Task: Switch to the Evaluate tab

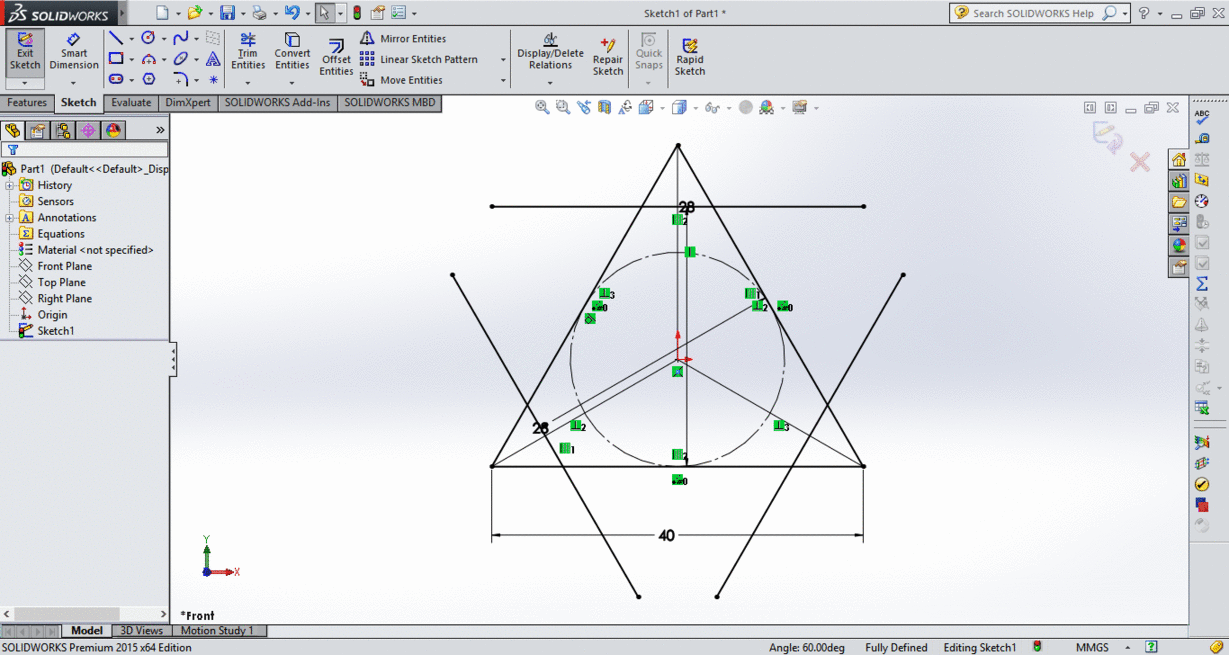Action: 131,103
